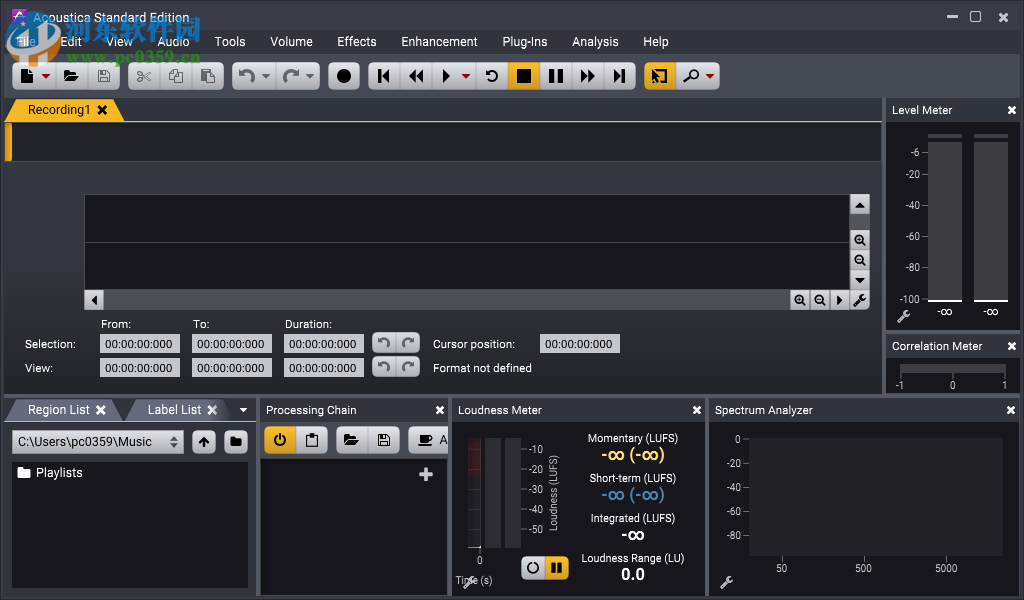Click the Record button in toolbar
The width and height of the screenshot is (1024, 600).
tap(345, 76)
